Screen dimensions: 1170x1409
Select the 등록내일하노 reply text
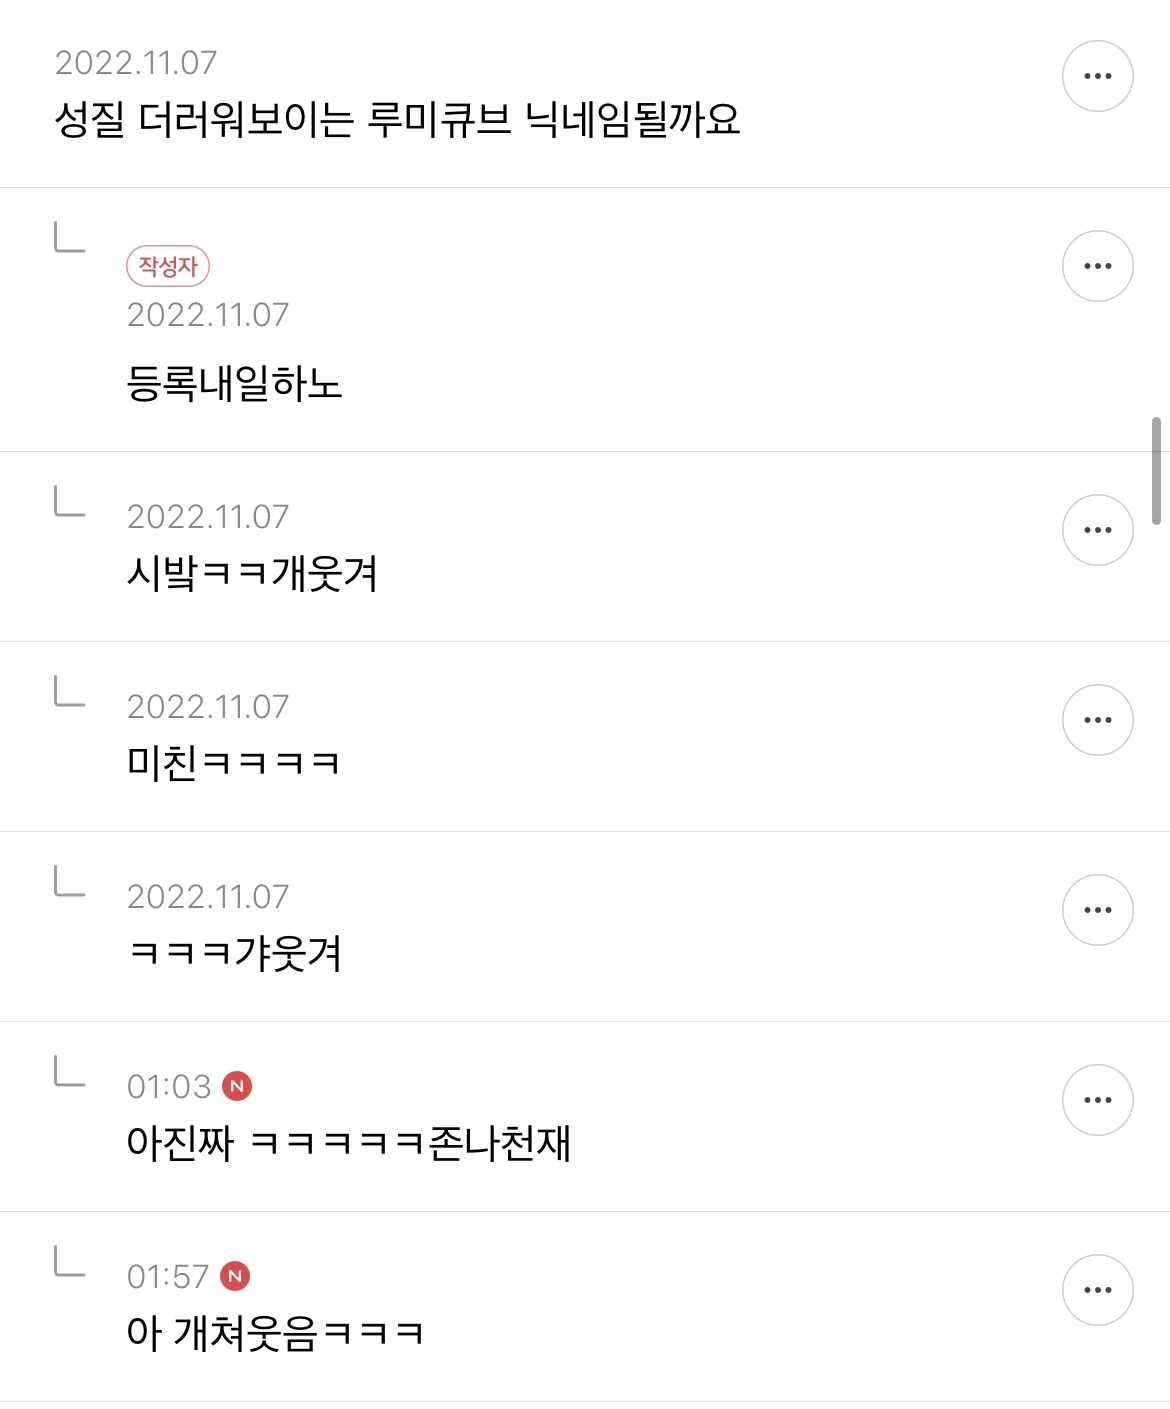point(234,384)
